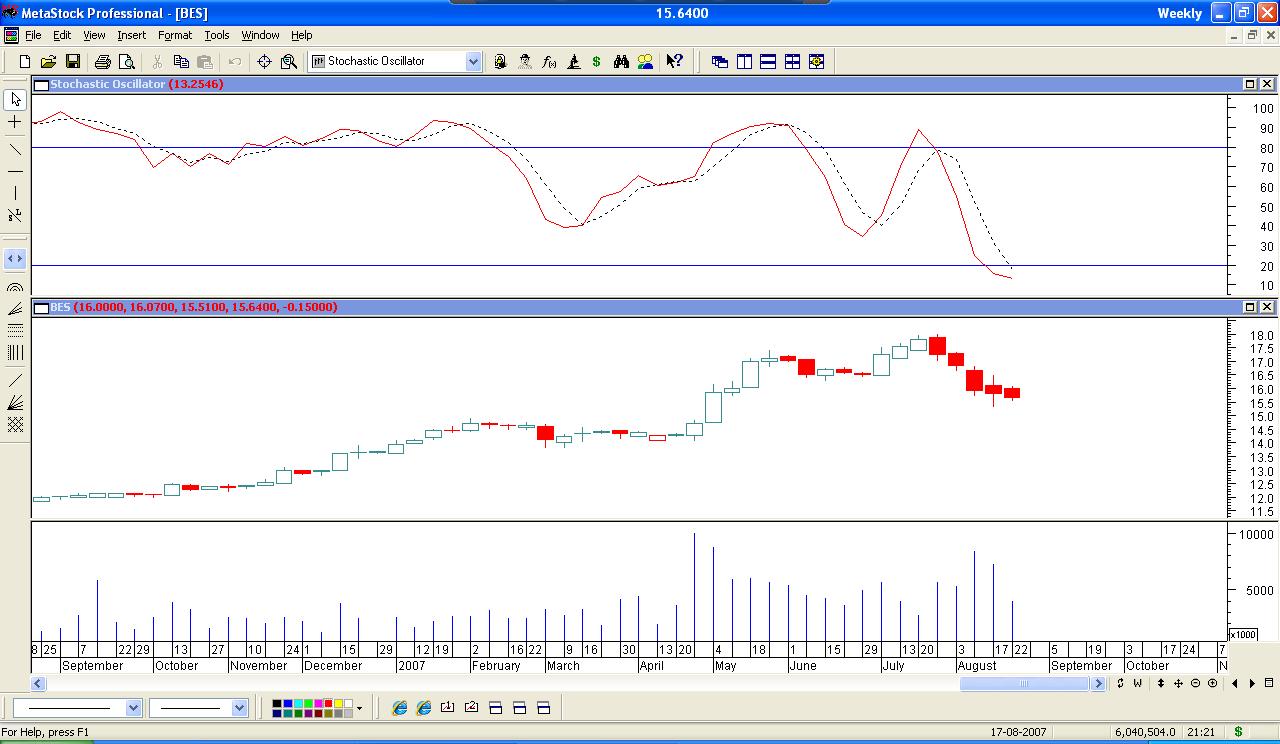This screenshot has width=1280, height=744.
Task: Close the BES price inner window
Action: (1267, 307)
